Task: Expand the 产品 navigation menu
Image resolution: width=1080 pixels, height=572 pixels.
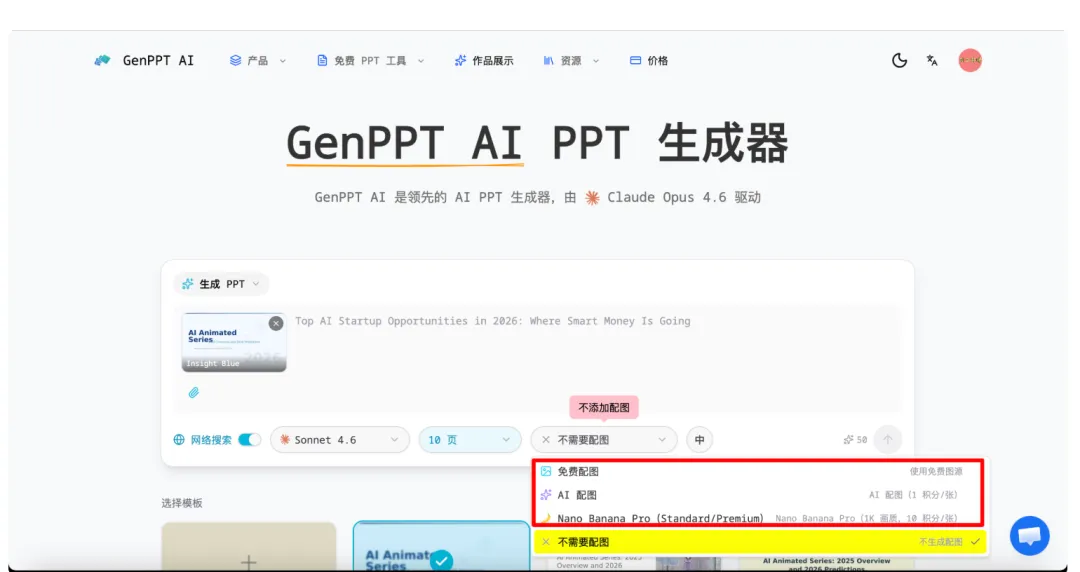Action: 258,61
